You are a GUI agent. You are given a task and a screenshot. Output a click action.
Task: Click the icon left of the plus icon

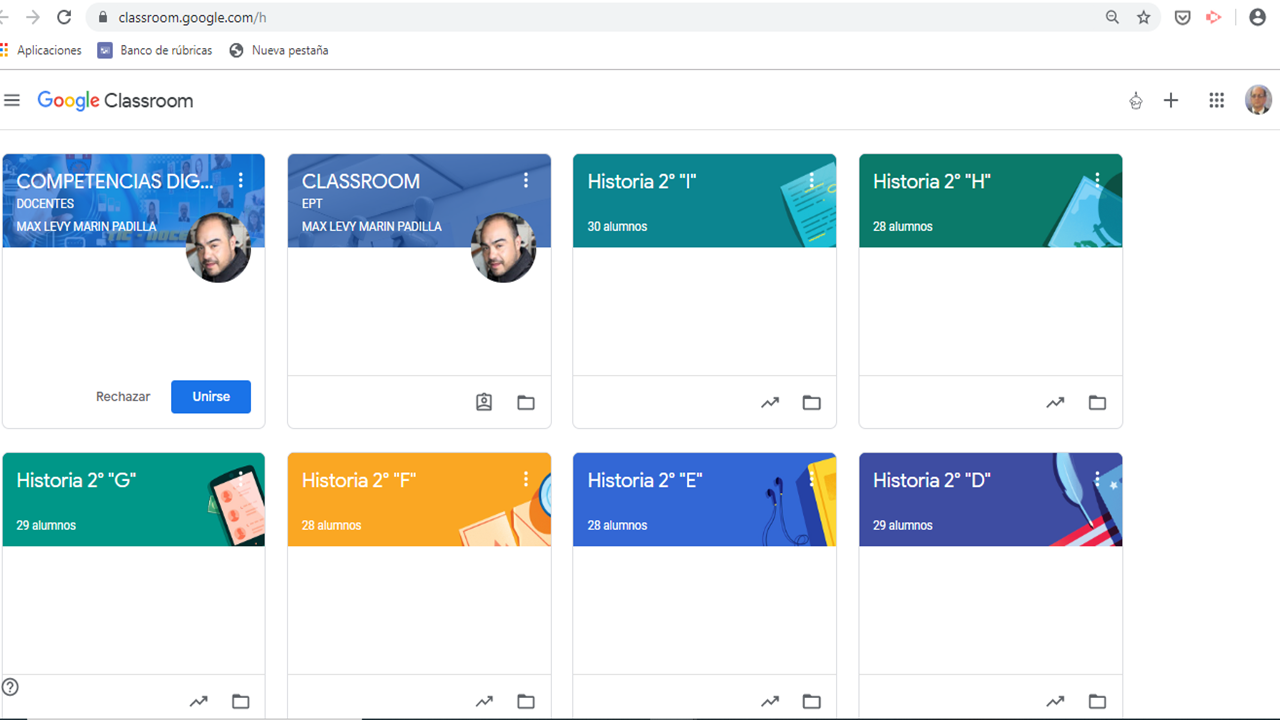click(x=1136, y=100)
